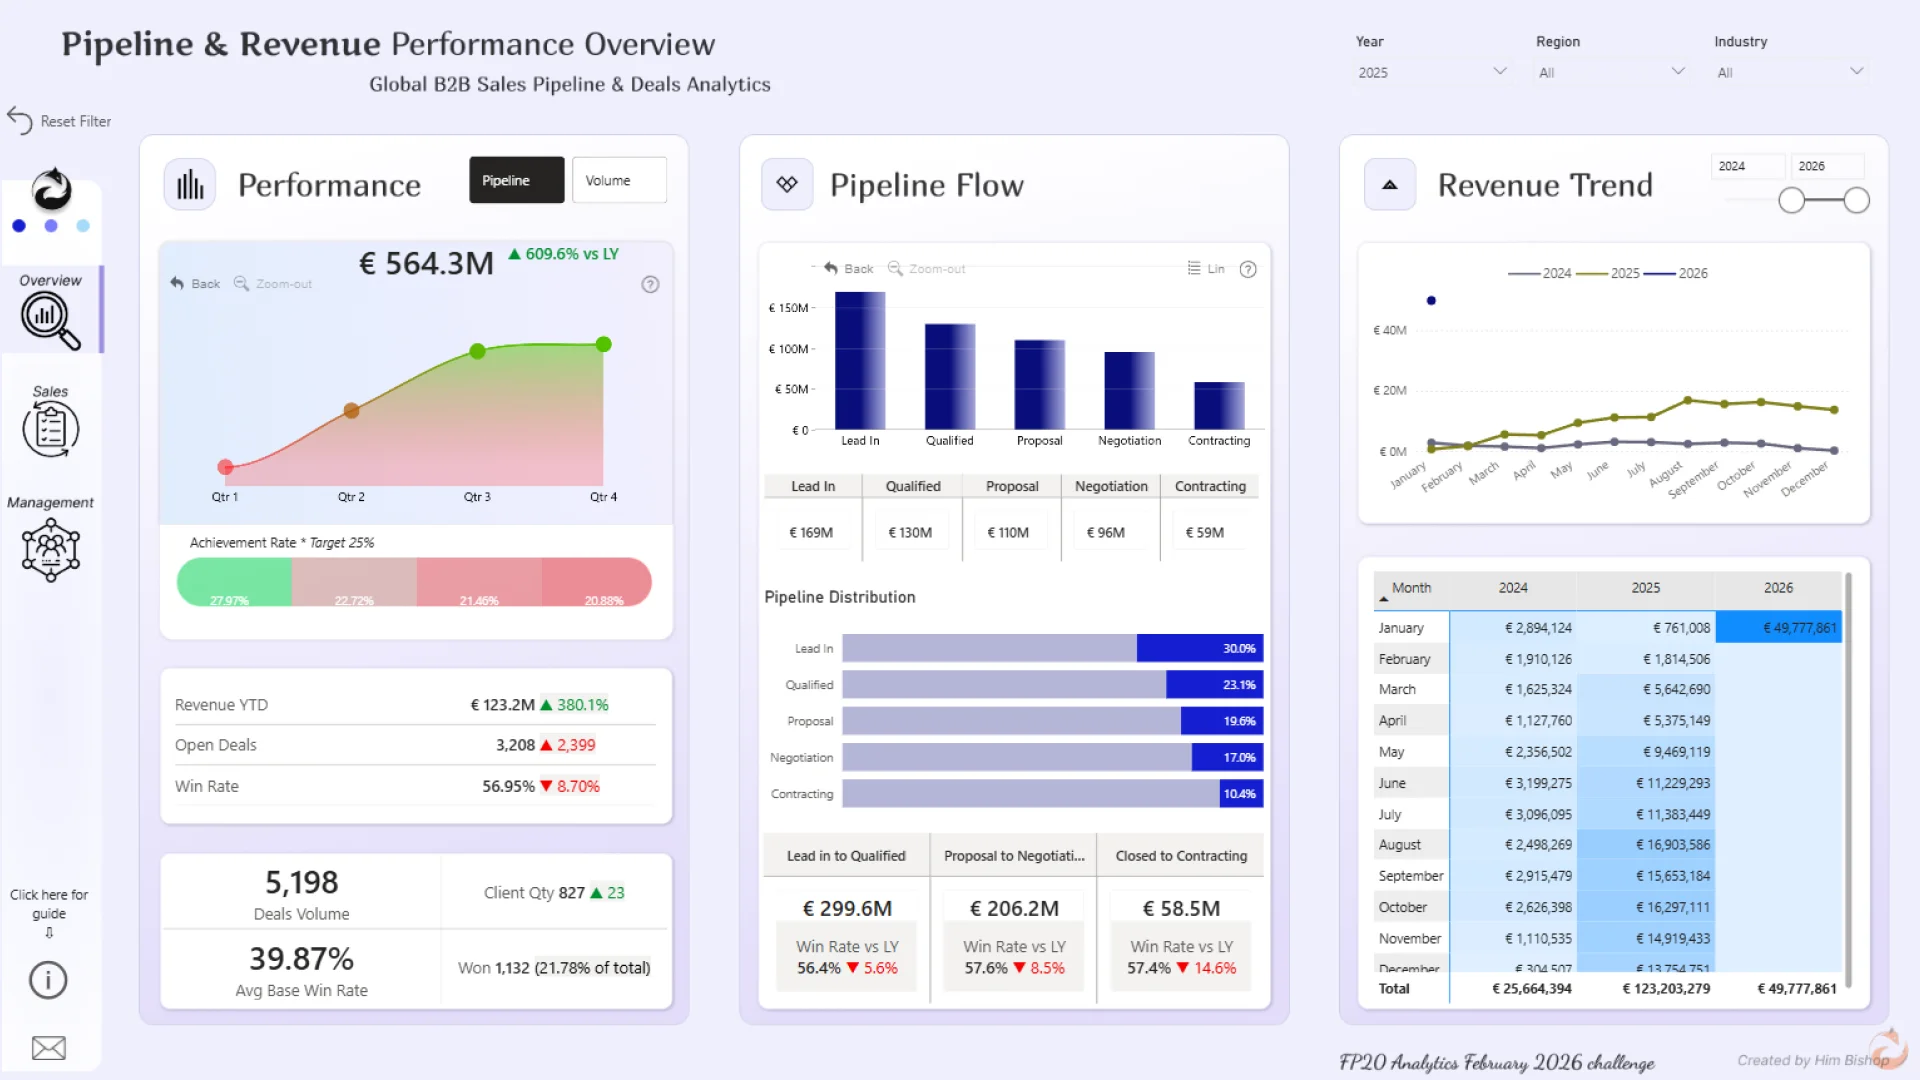1920x1080 pixels.
Task: Open the Sales clipboard icon page
Action: (x=50, y=429)
